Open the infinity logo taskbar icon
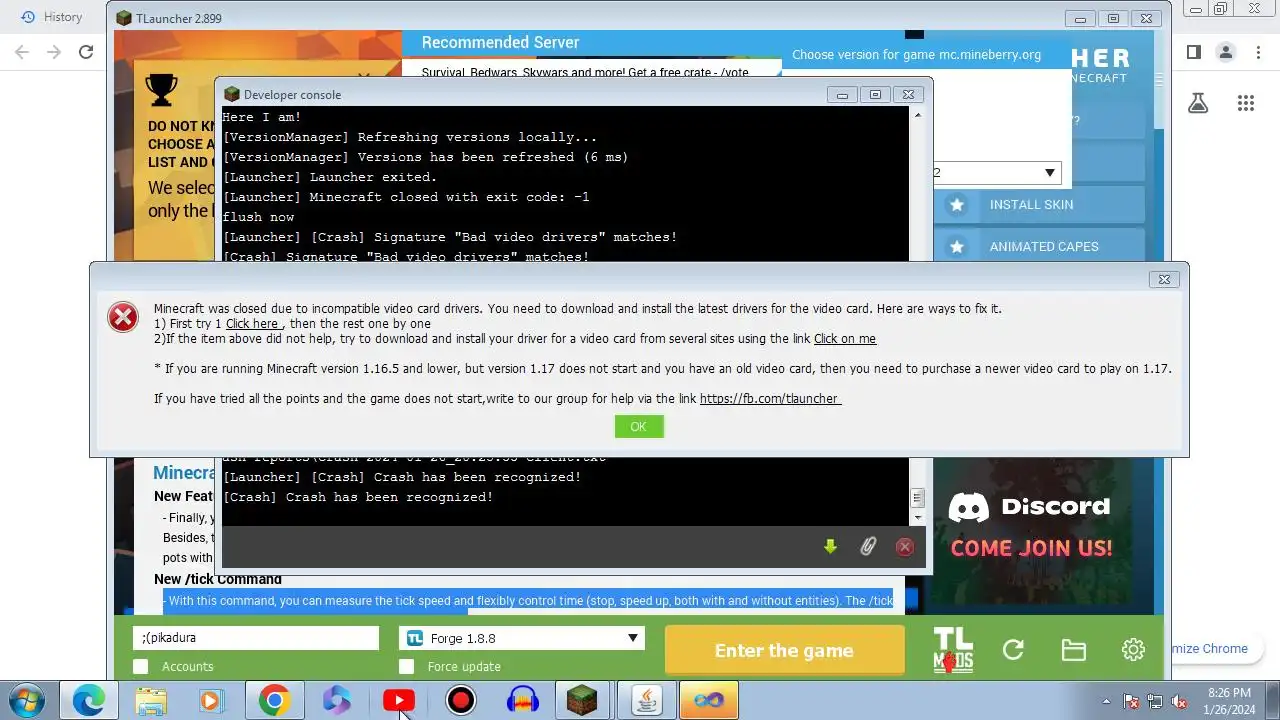 [709, 700]
